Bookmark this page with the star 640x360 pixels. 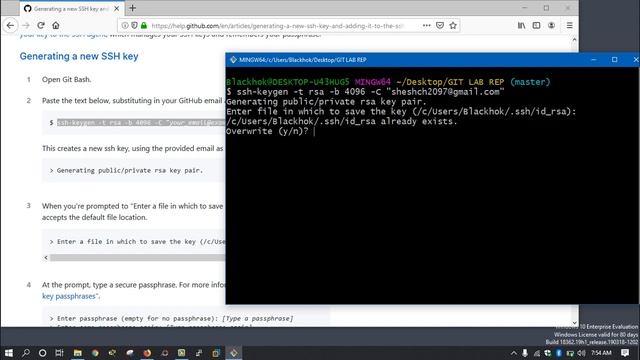tap(453, 25)
